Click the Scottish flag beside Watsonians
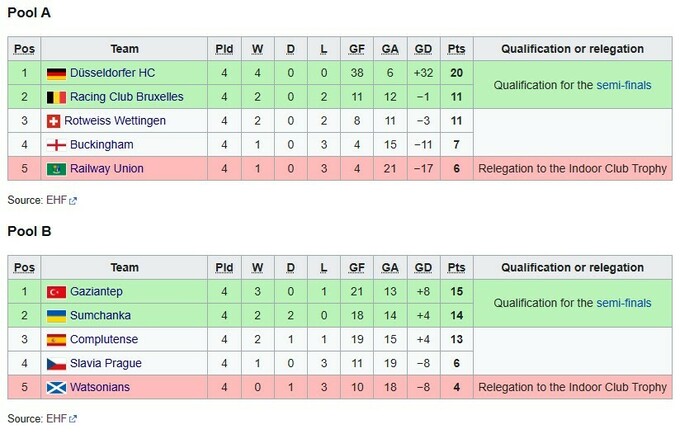Screen dimensions: 680x434 [56, 388]
